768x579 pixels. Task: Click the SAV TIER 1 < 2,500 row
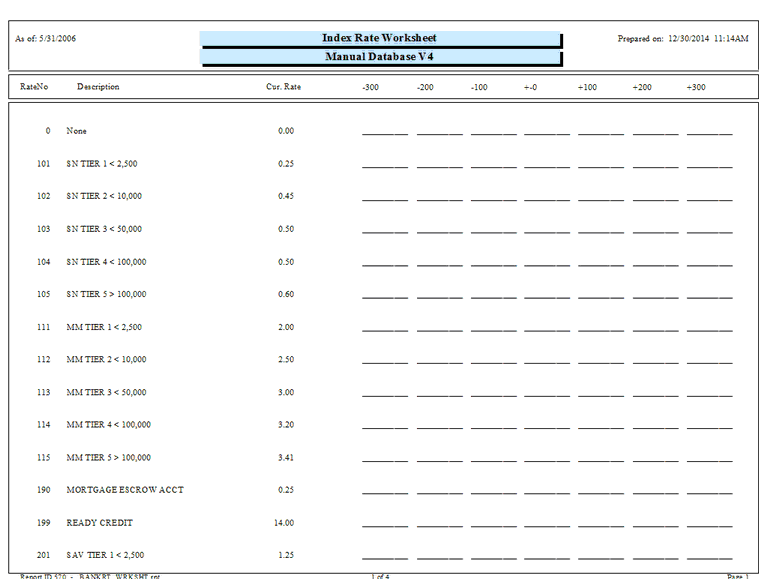pyautogui.click(x=105, y=555)
